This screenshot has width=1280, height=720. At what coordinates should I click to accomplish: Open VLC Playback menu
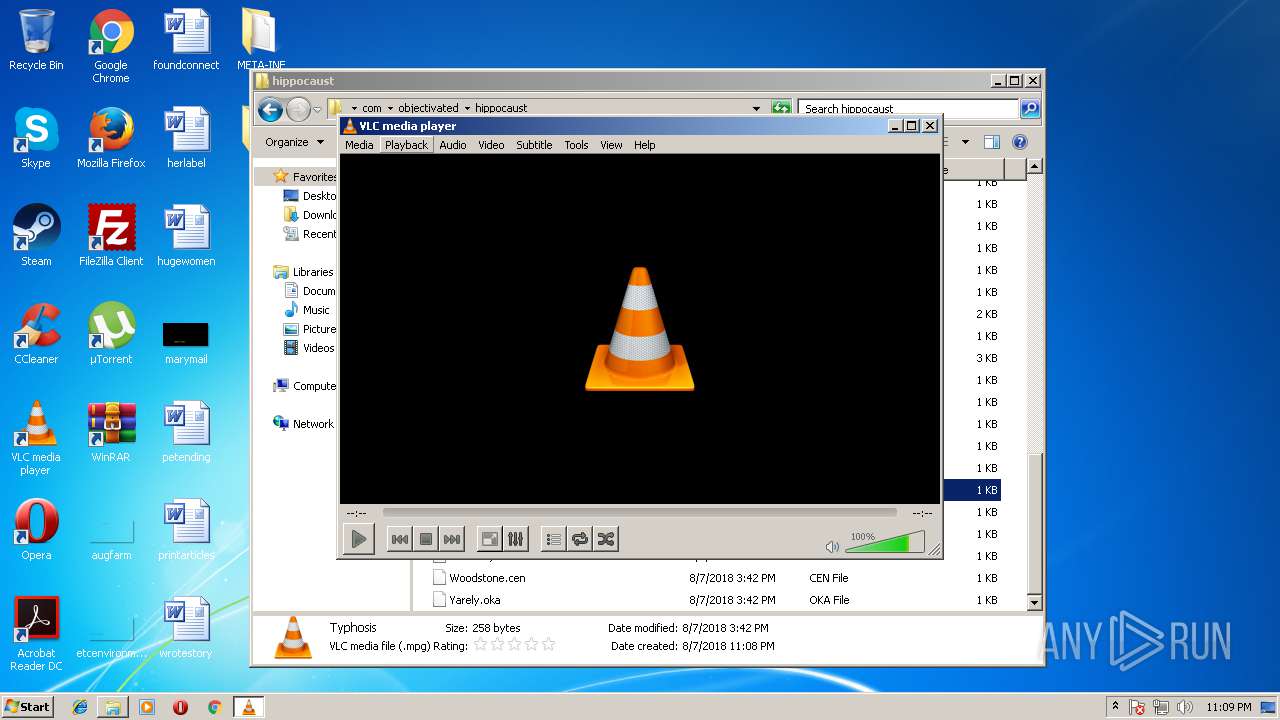406,145
